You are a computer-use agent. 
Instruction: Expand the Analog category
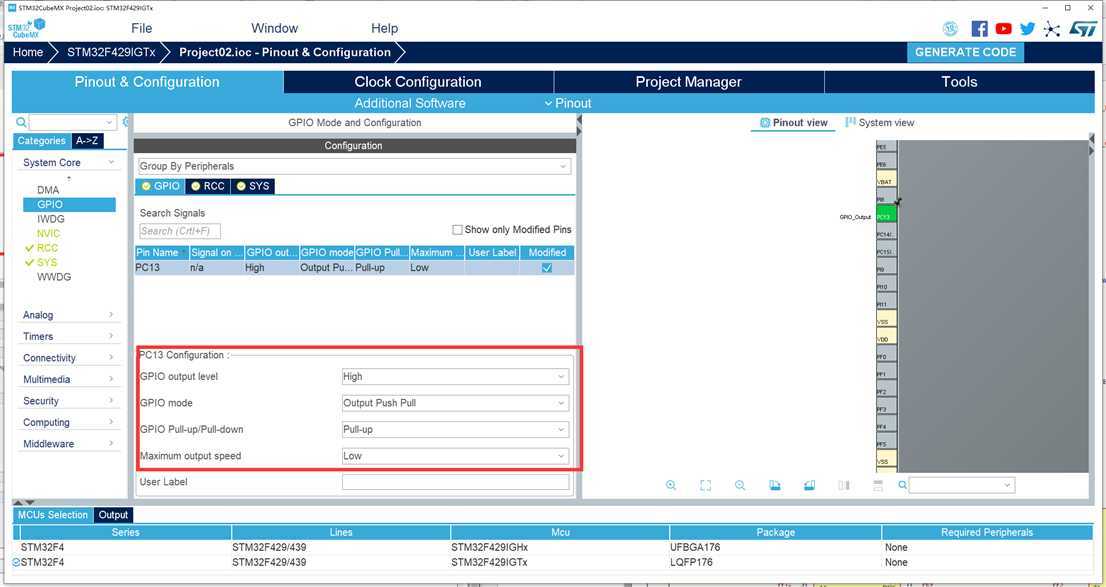pos(68,315)
